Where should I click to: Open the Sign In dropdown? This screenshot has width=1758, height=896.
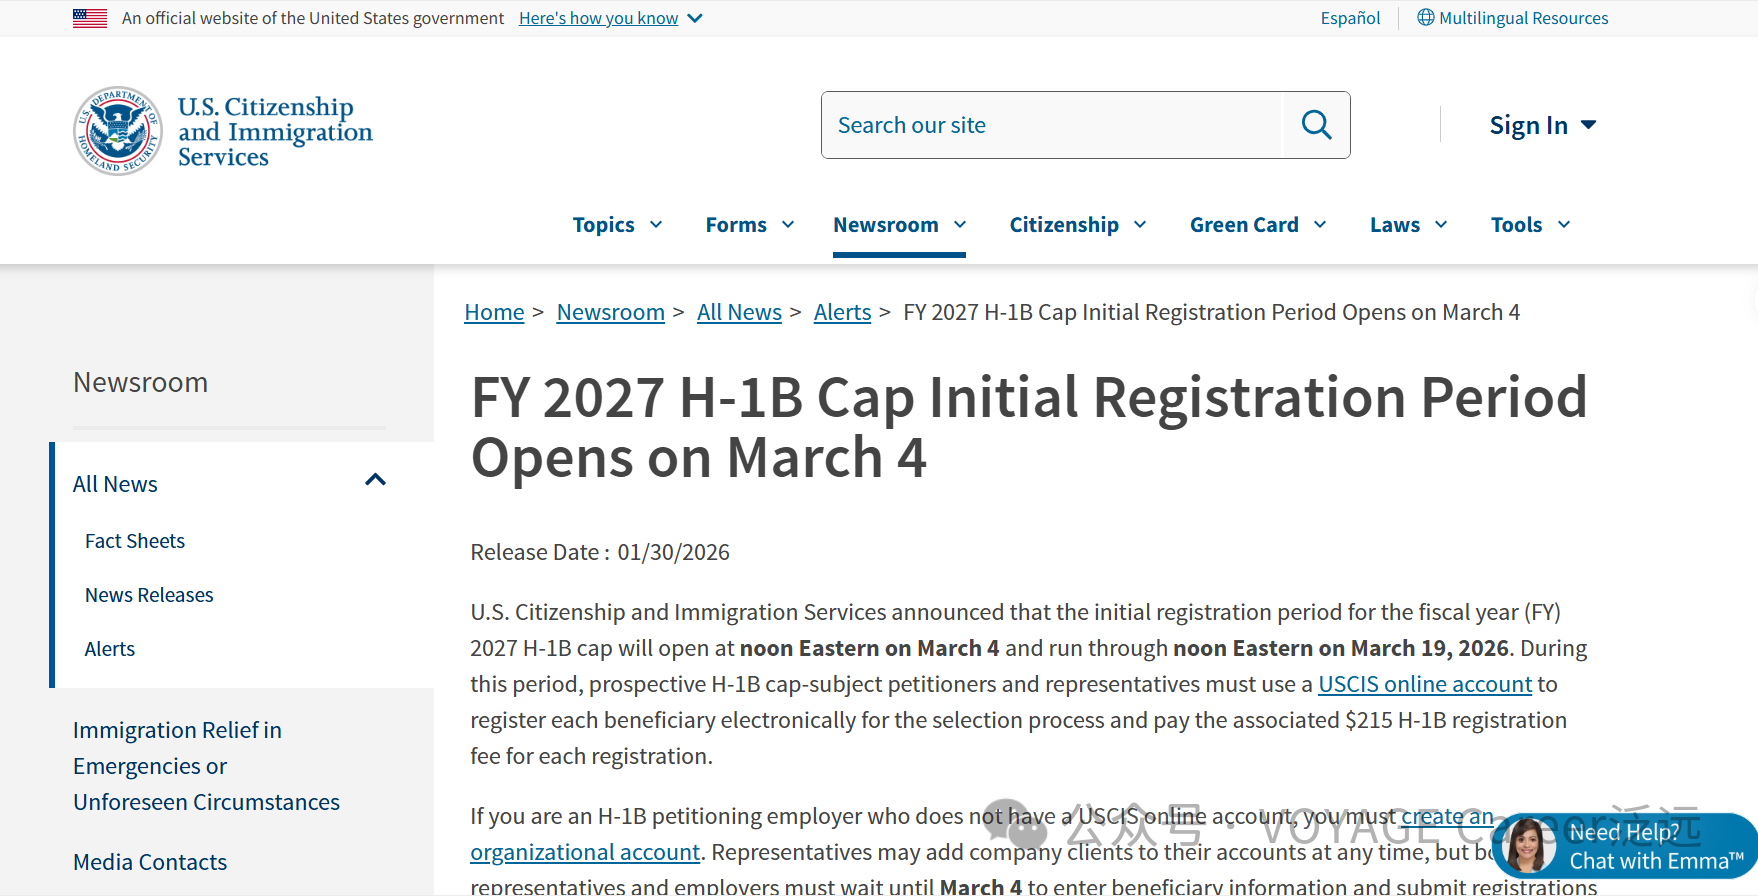tap(1541, 125)
